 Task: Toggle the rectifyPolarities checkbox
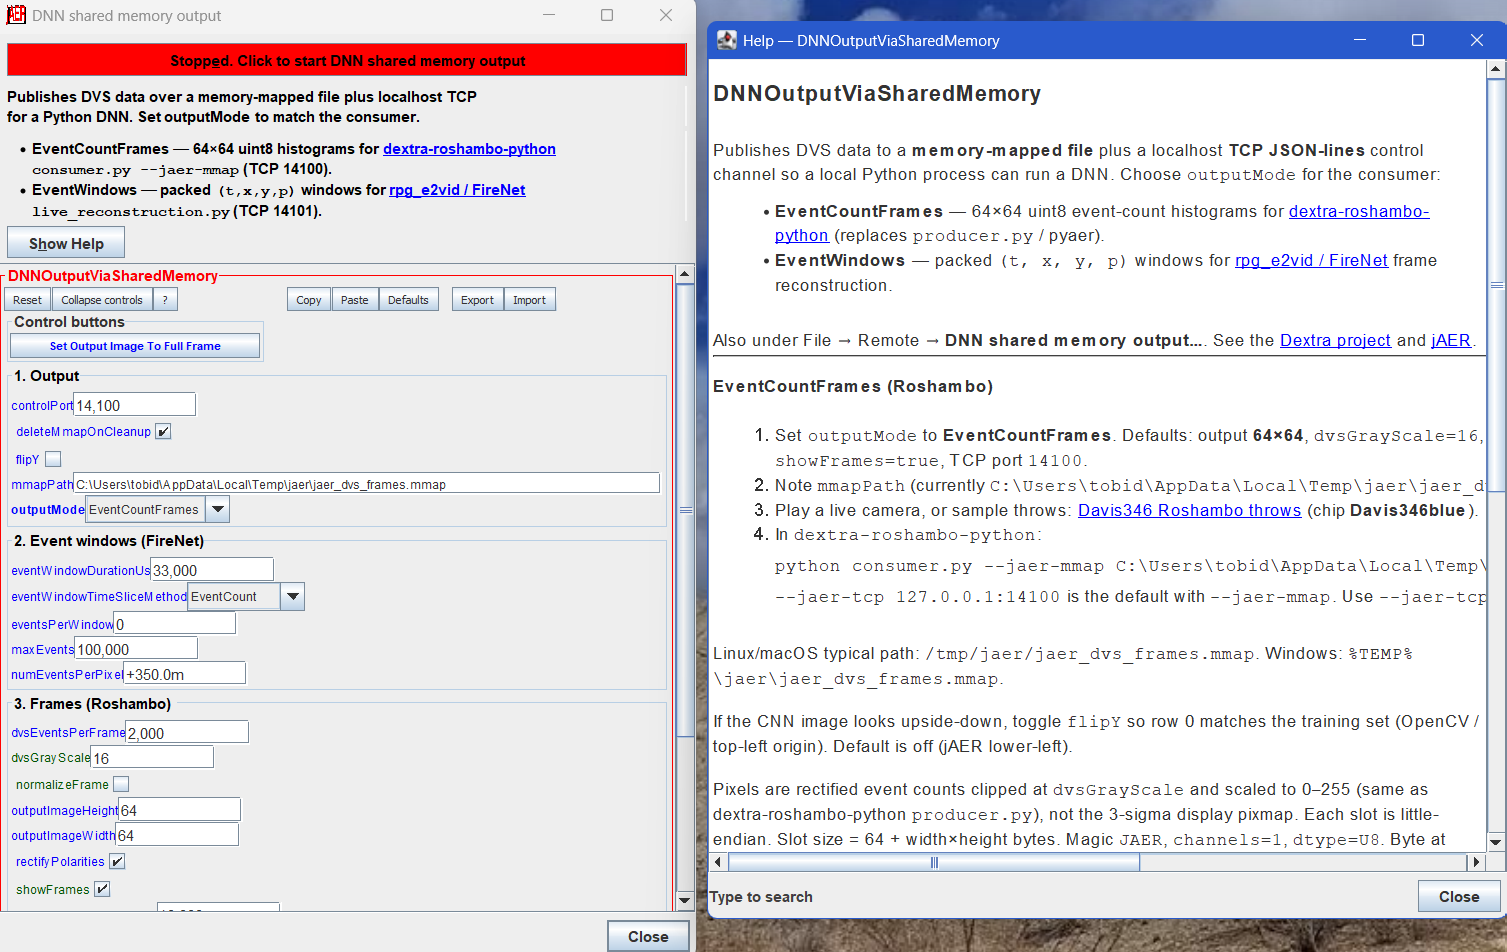click(x=117, y=861)
